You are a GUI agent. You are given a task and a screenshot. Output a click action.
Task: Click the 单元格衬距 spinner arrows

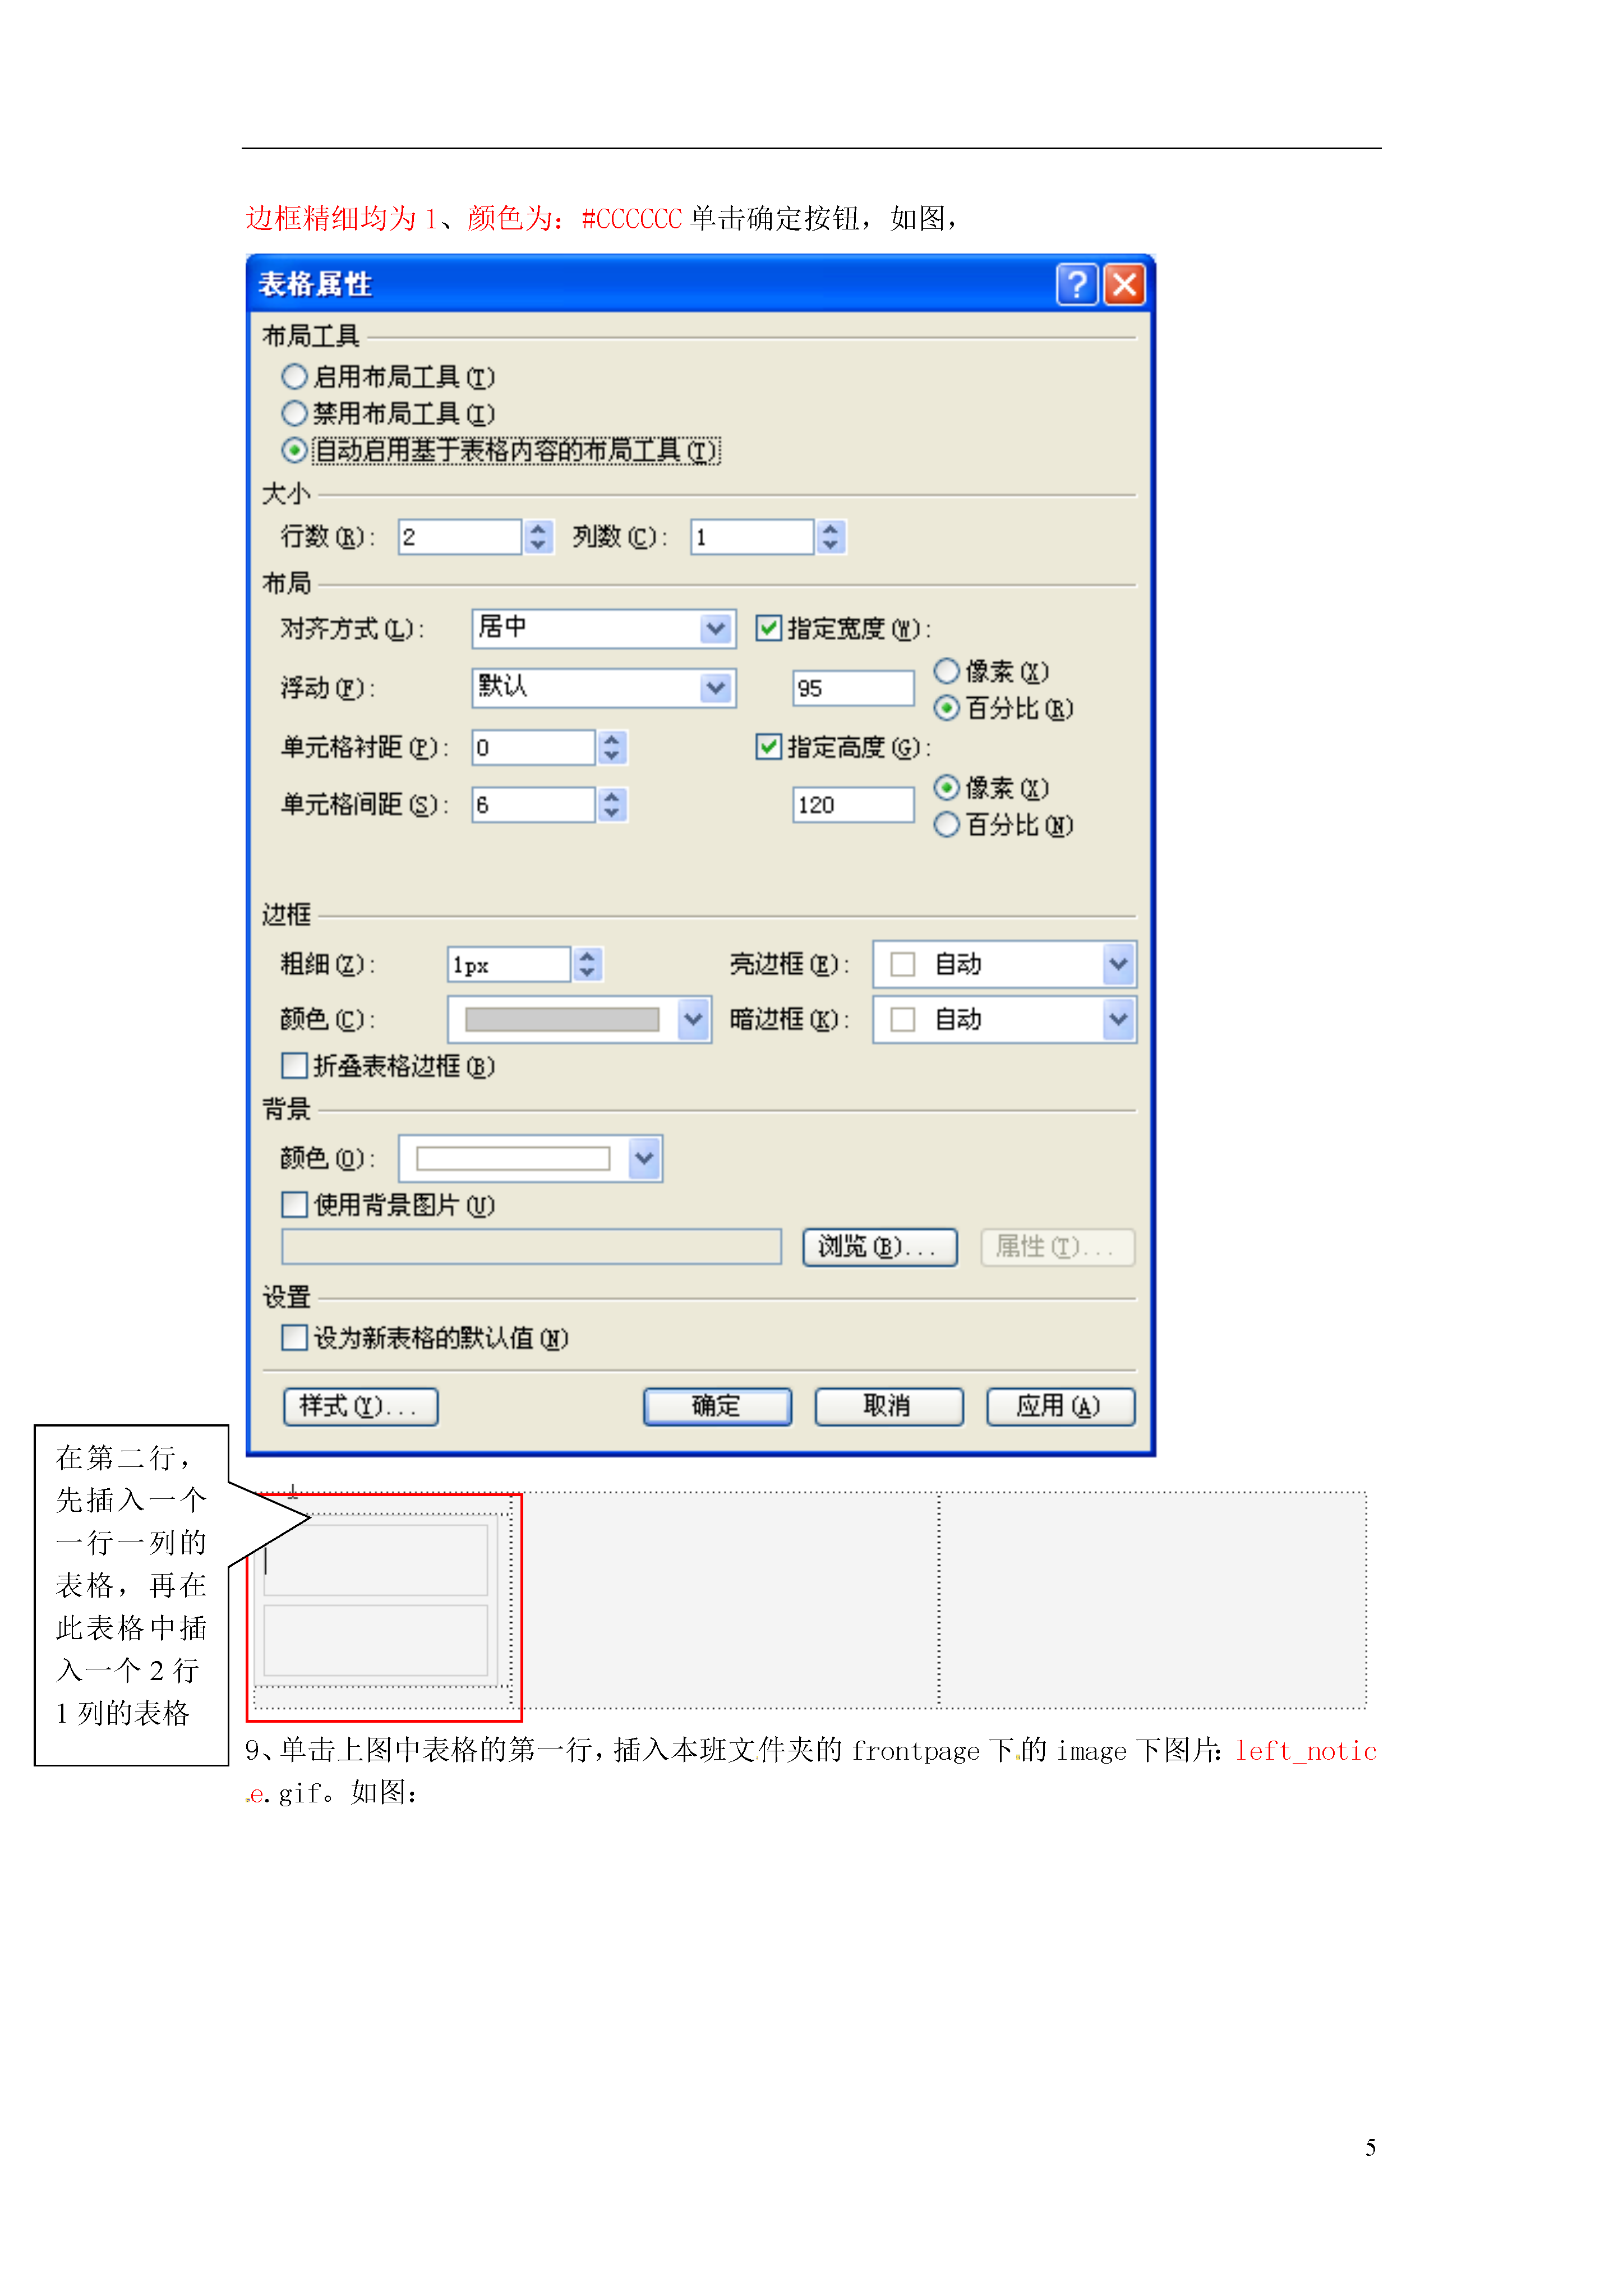[x=613, y=747]
